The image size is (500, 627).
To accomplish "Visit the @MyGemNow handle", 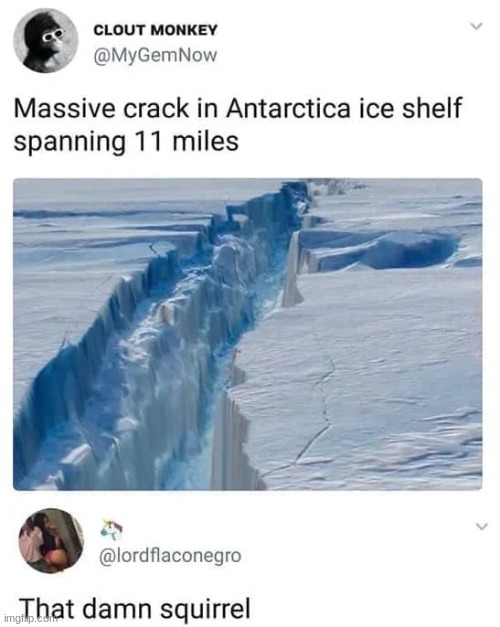I will pyautogui.click(x=155, y=55).
